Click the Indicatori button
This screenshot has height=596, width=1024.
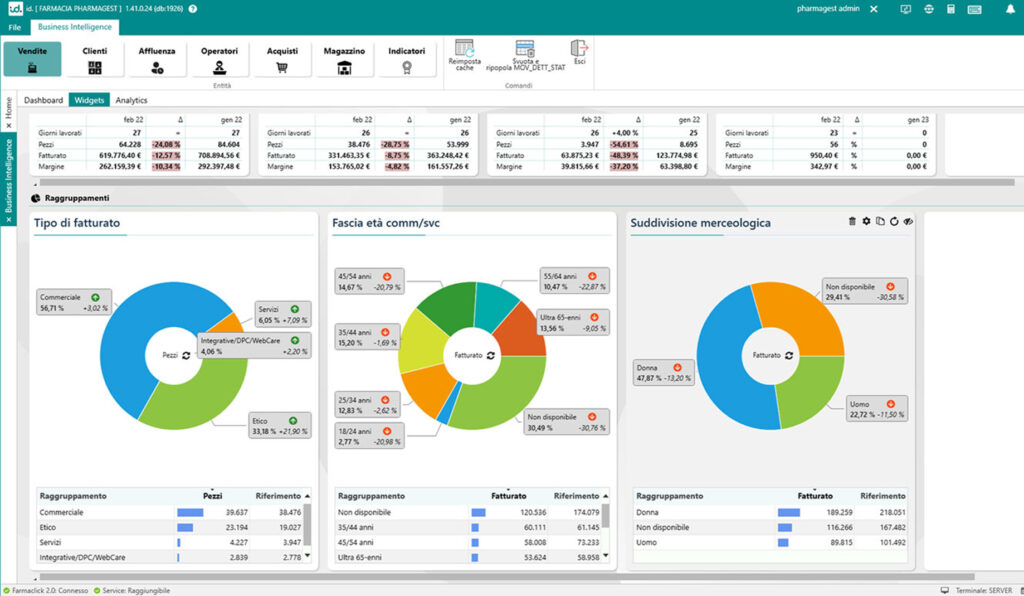click(x=406, y=59)
